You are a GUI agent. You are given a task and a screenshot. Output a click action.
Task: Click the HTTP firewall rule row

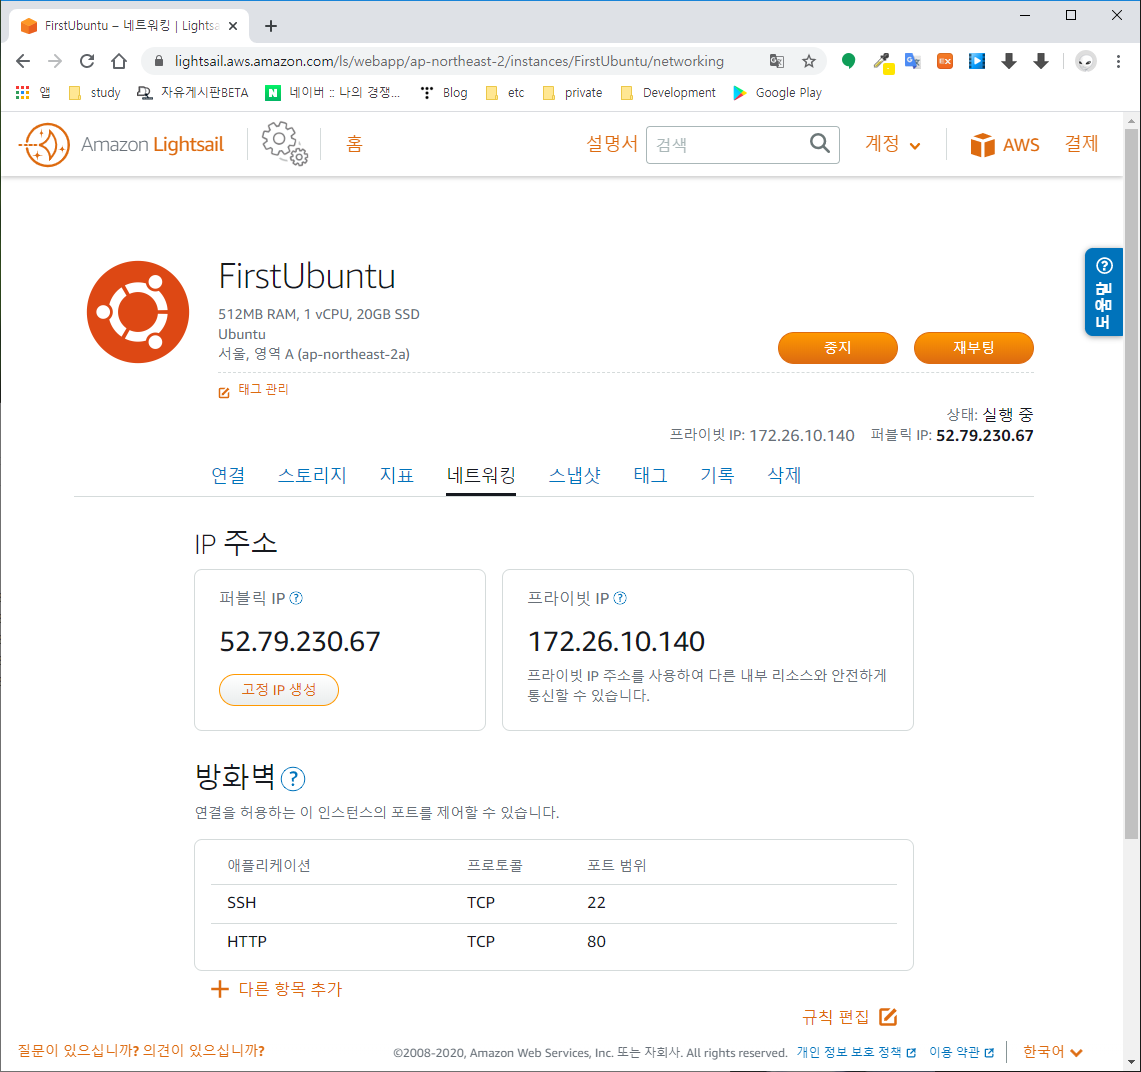[x=554, y=942]
